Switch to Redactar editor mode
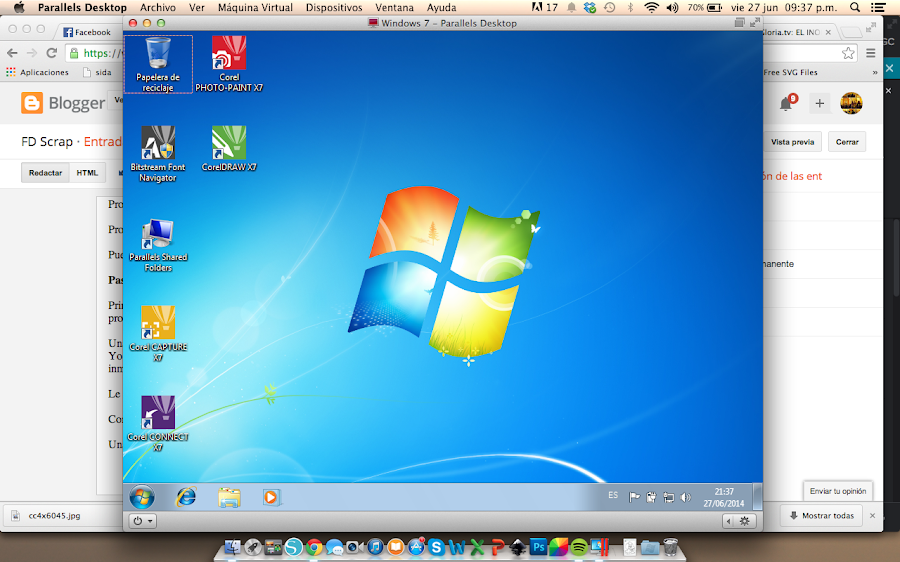The image size is (900, 562). coord(45,173)
